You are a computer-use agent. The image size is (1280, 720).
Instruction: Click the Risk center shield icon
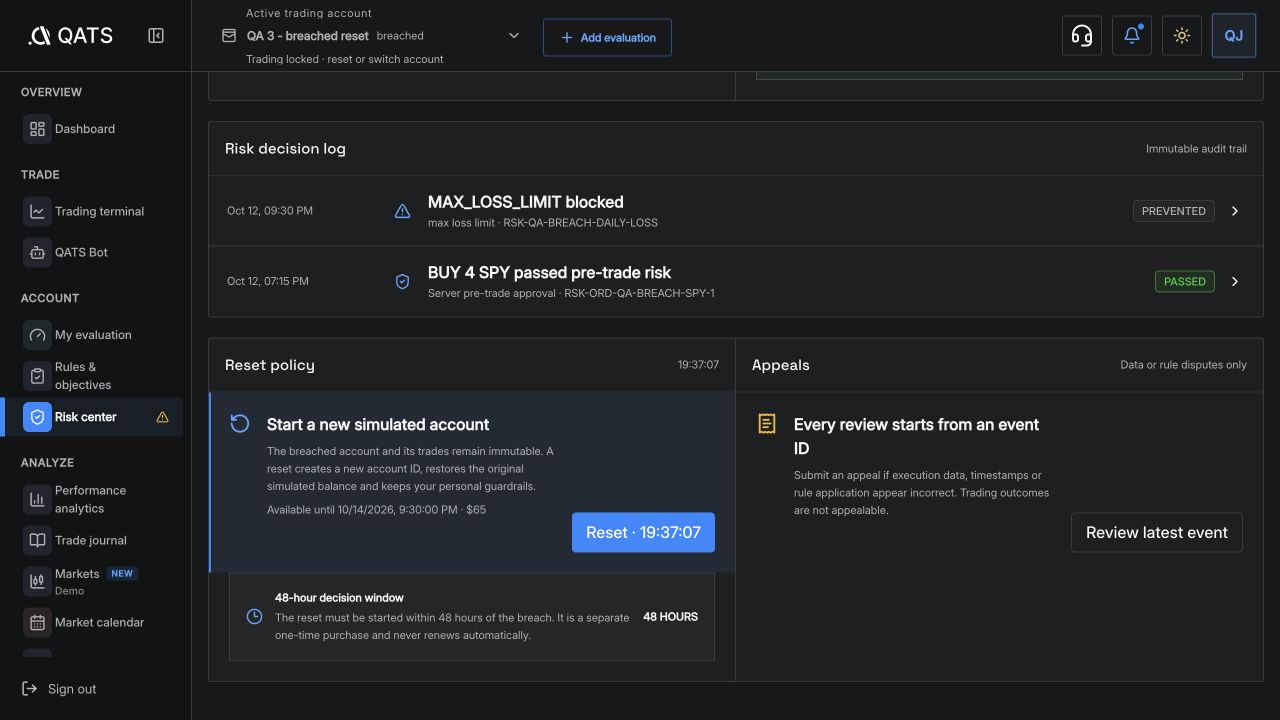point(38,417)
